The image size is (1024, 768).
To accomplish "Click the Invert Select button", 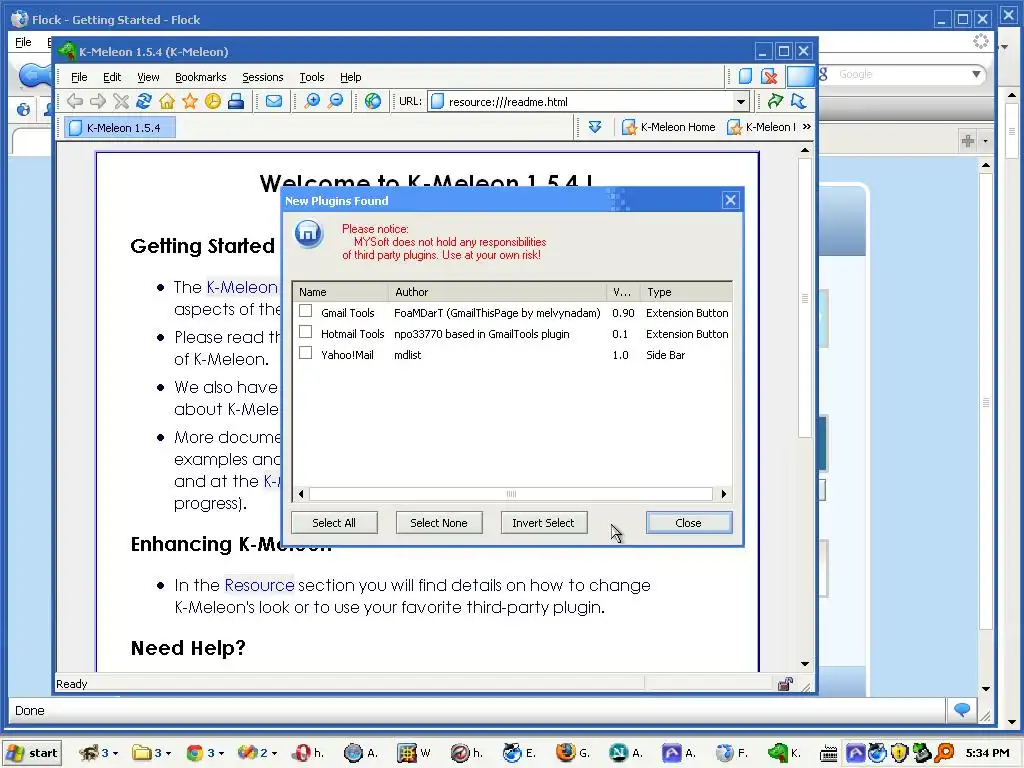I will click(543, 522).
